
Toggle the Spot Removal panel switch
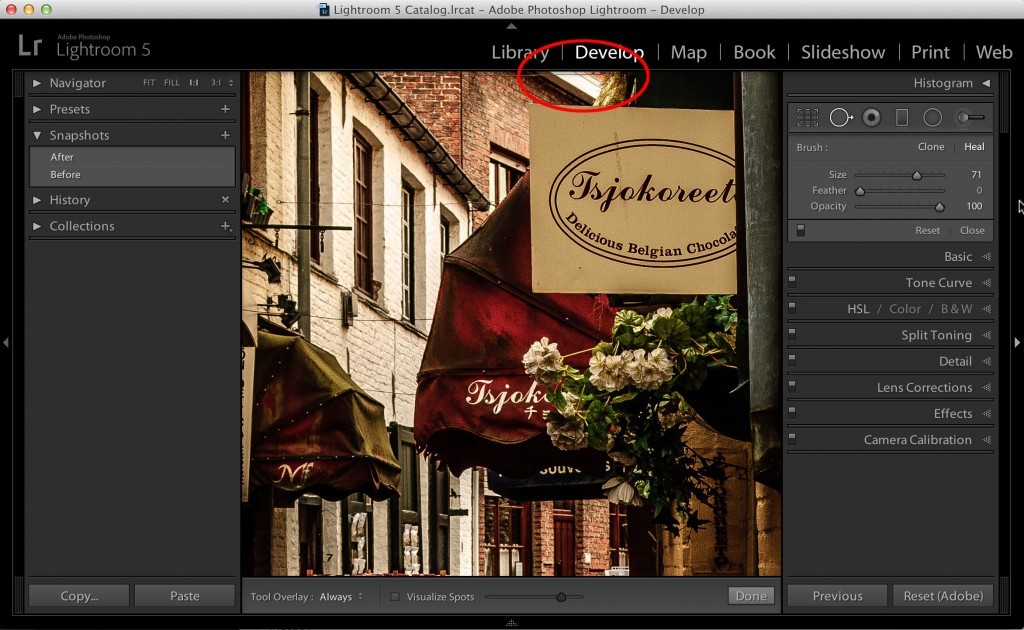coord(801,230)
